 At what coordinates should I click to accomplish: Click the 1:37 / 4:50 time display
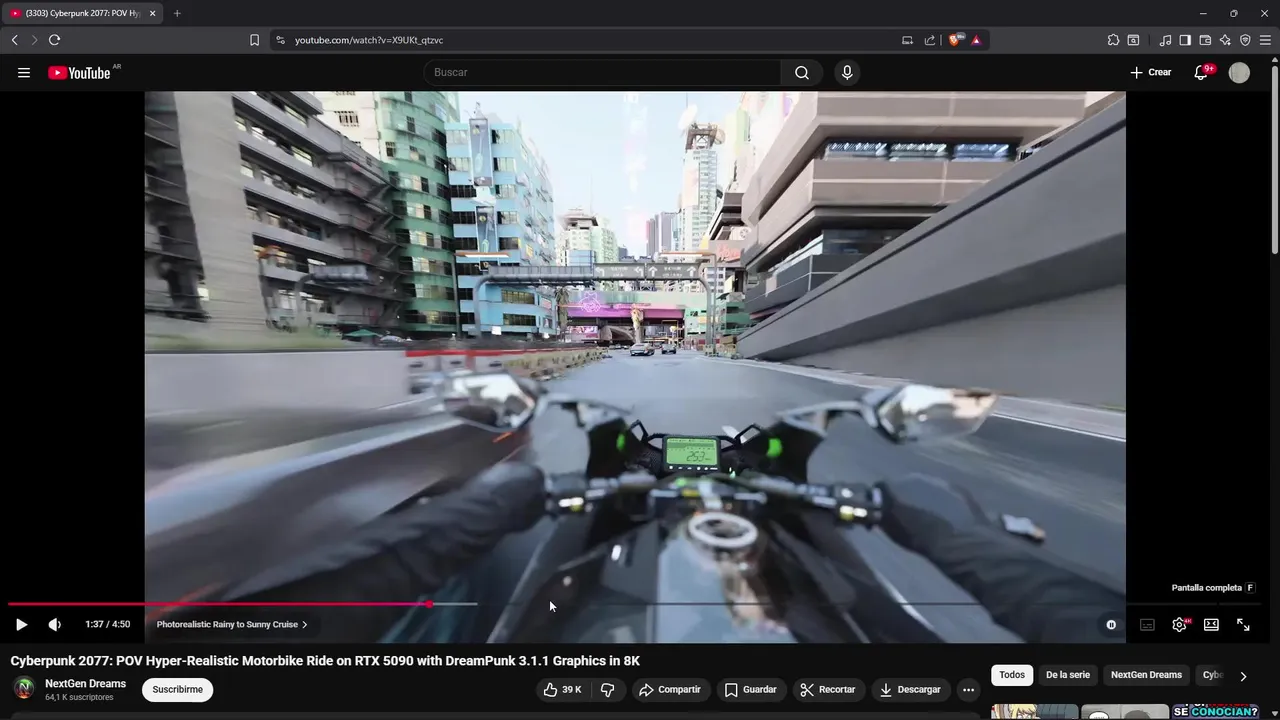coord(108,624)
